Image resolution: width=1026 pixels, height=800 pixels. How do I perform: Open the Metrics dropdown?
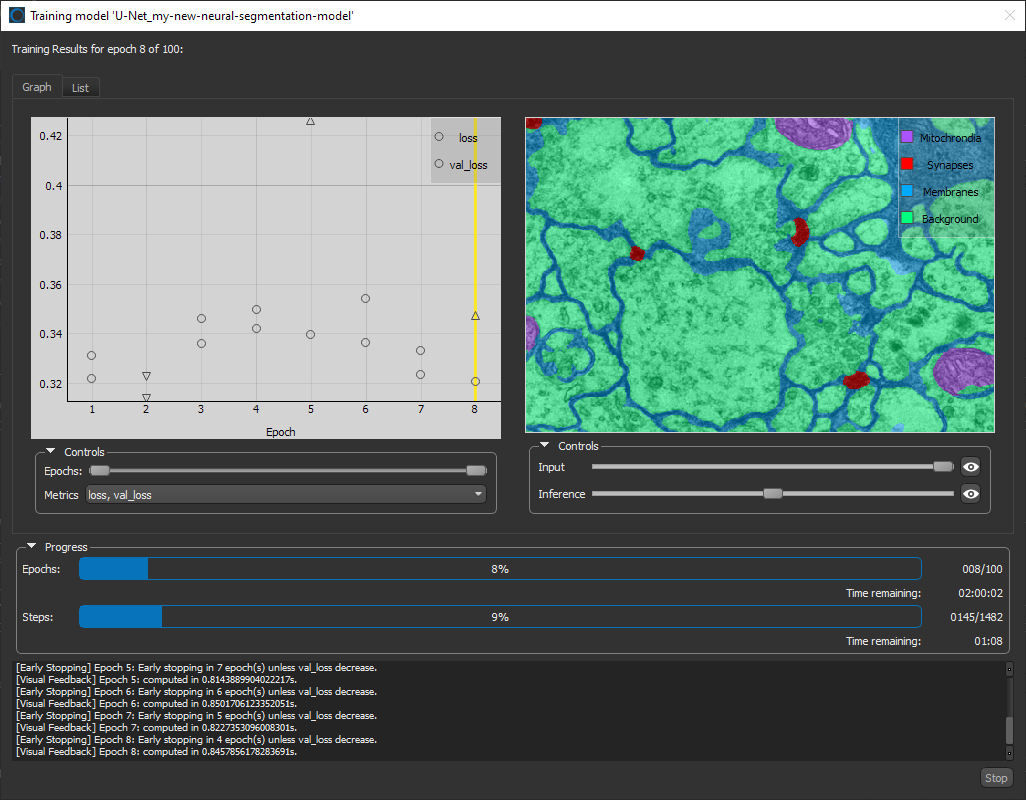[285, 494]
